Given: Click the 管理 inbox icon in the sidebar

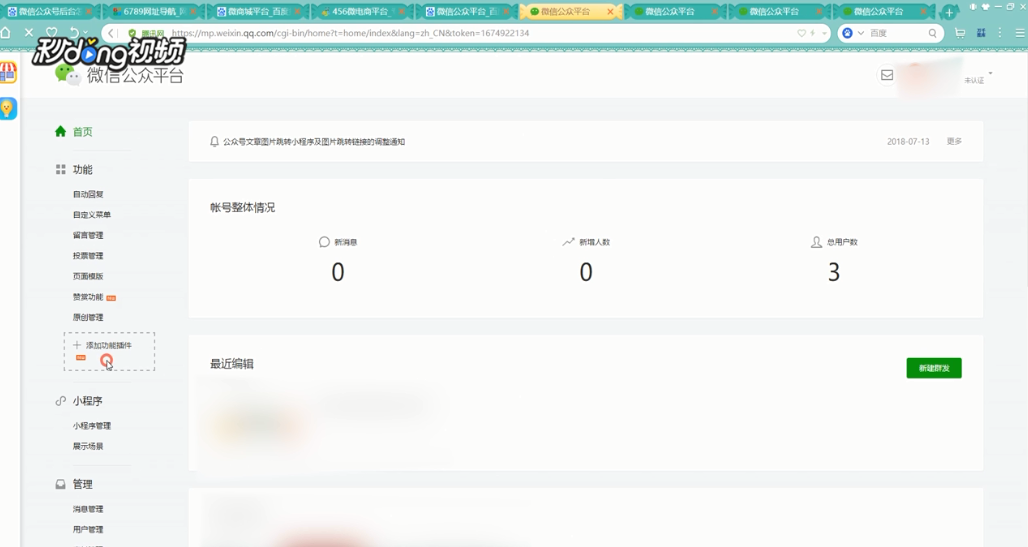Looking at the screenshot, I should 60,484.
